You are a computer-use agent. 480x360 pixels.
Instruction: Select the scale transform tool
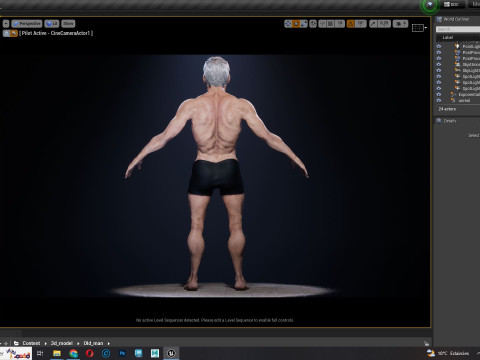(303, 24)
